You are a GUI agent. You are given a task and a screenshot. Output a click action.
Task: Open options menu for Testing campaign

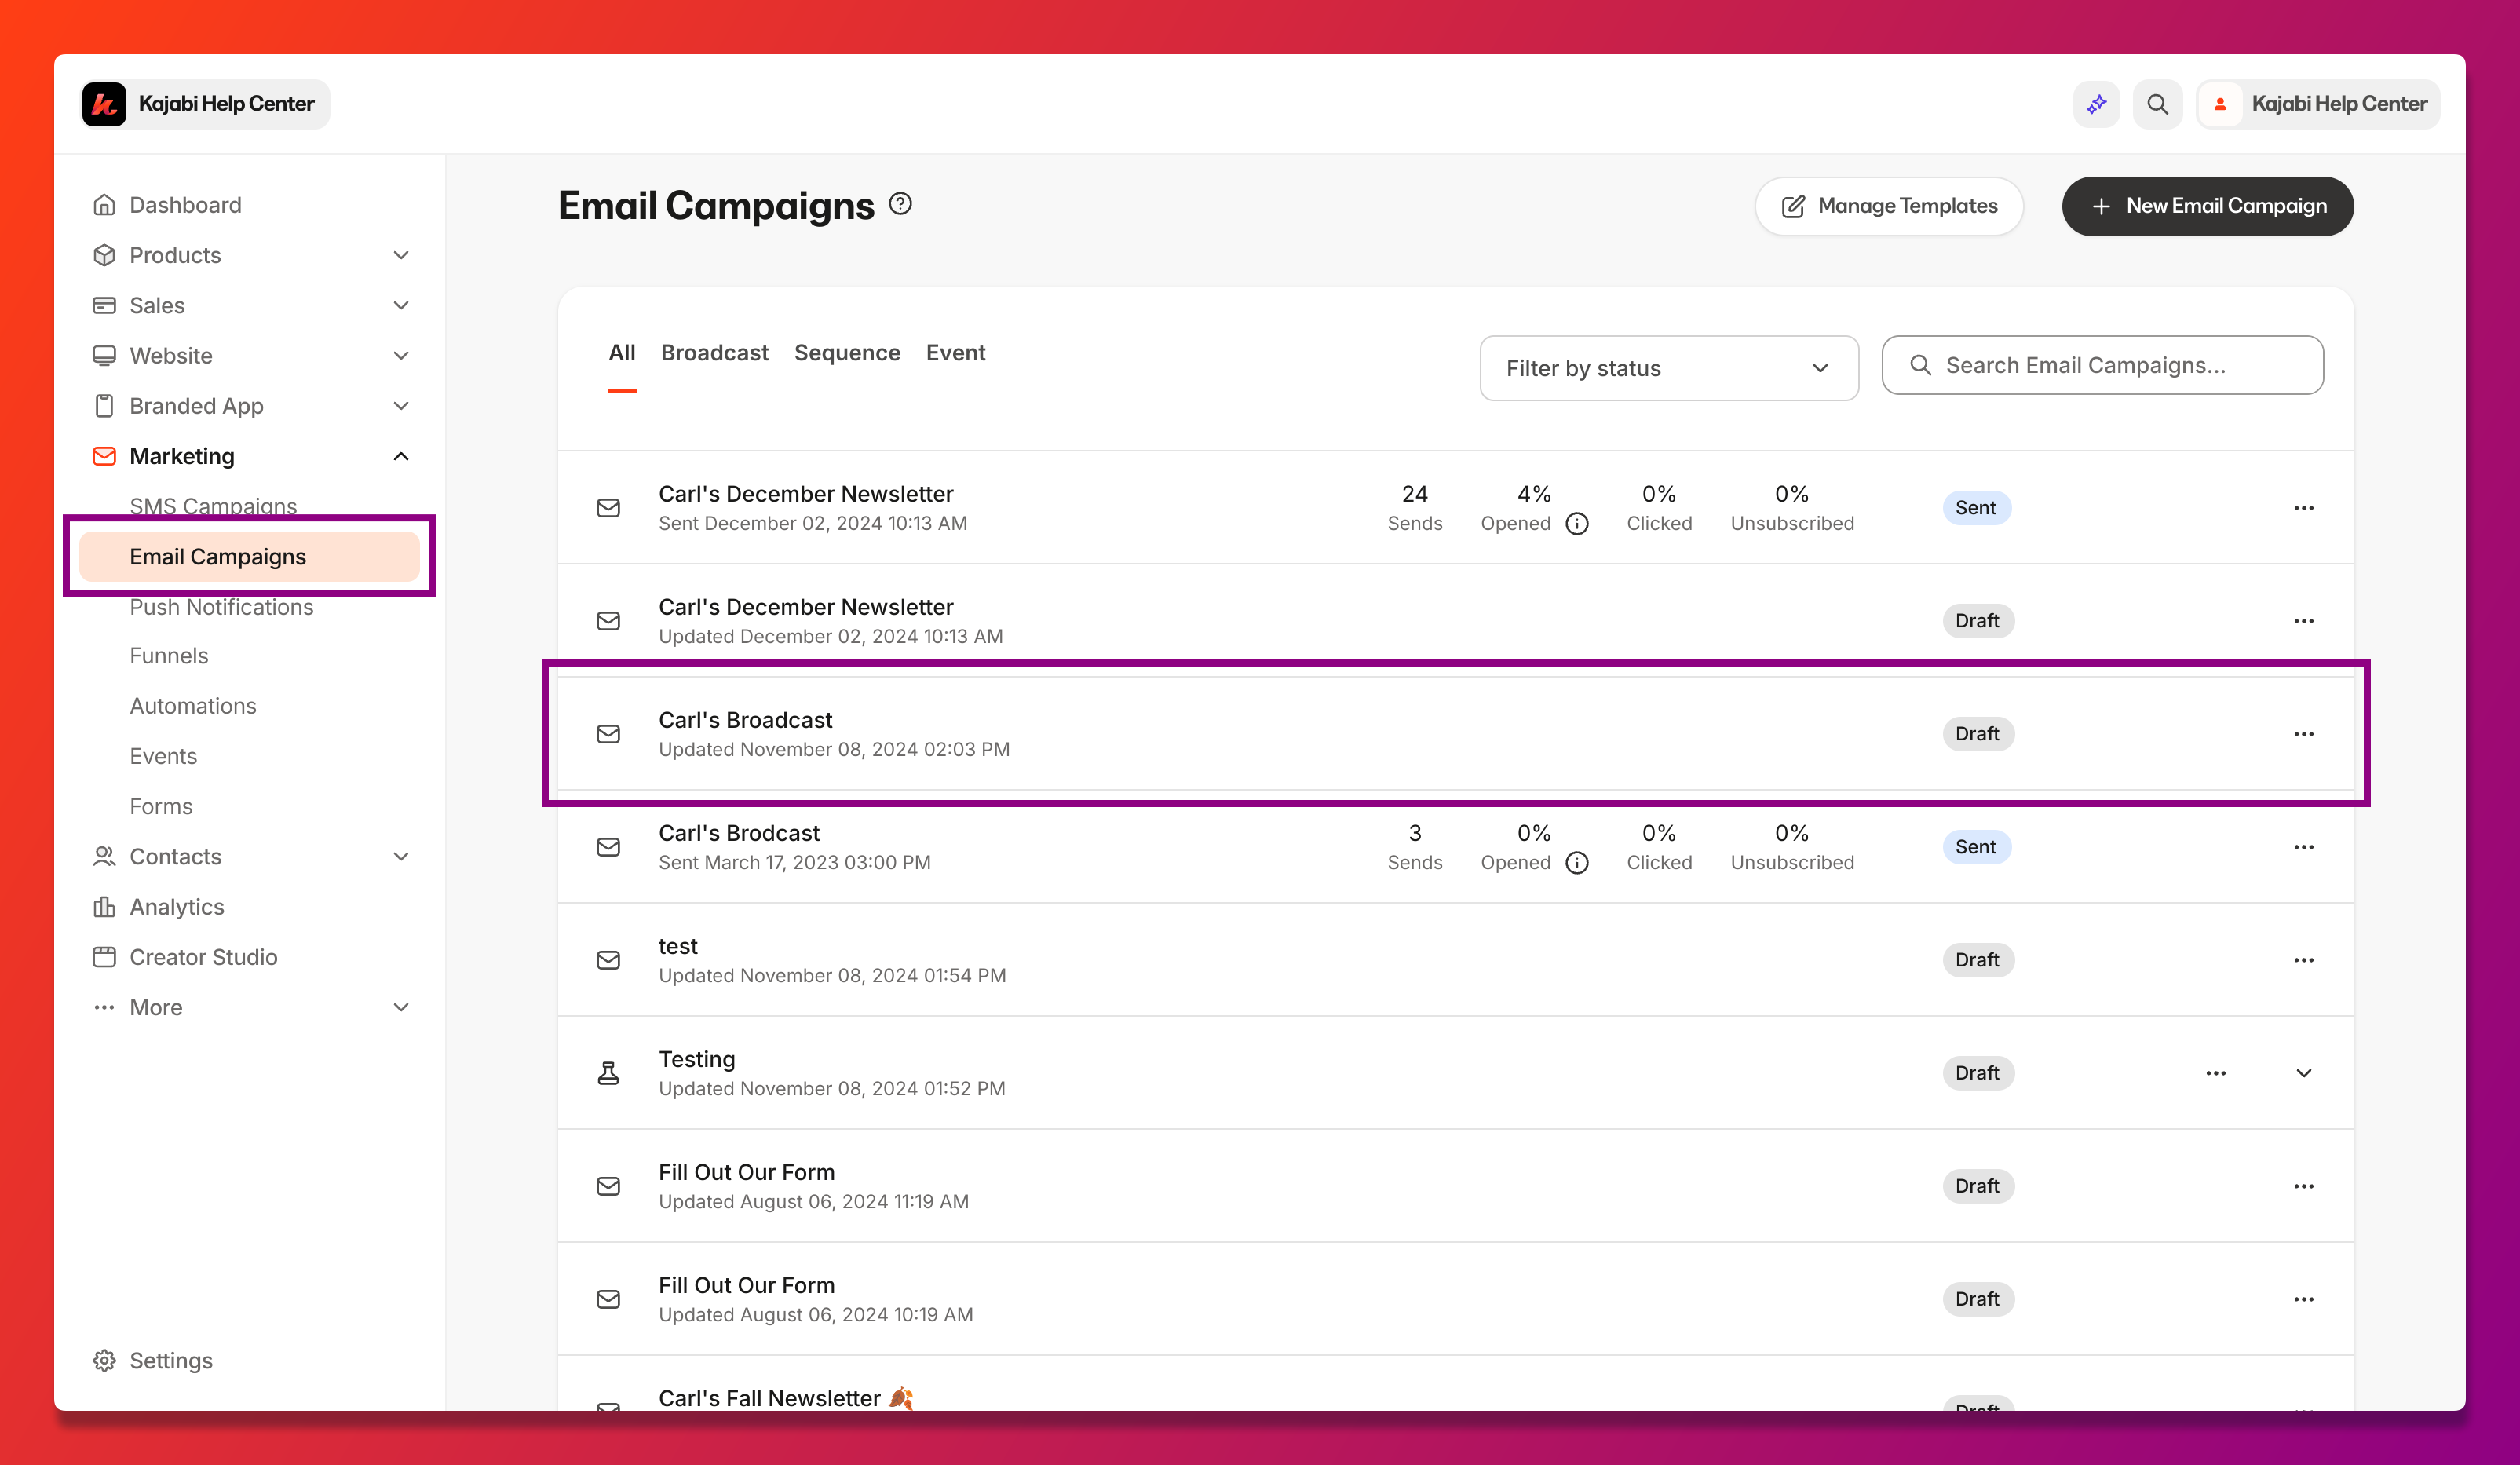pyautogui.click(x=2215, y=1073)
